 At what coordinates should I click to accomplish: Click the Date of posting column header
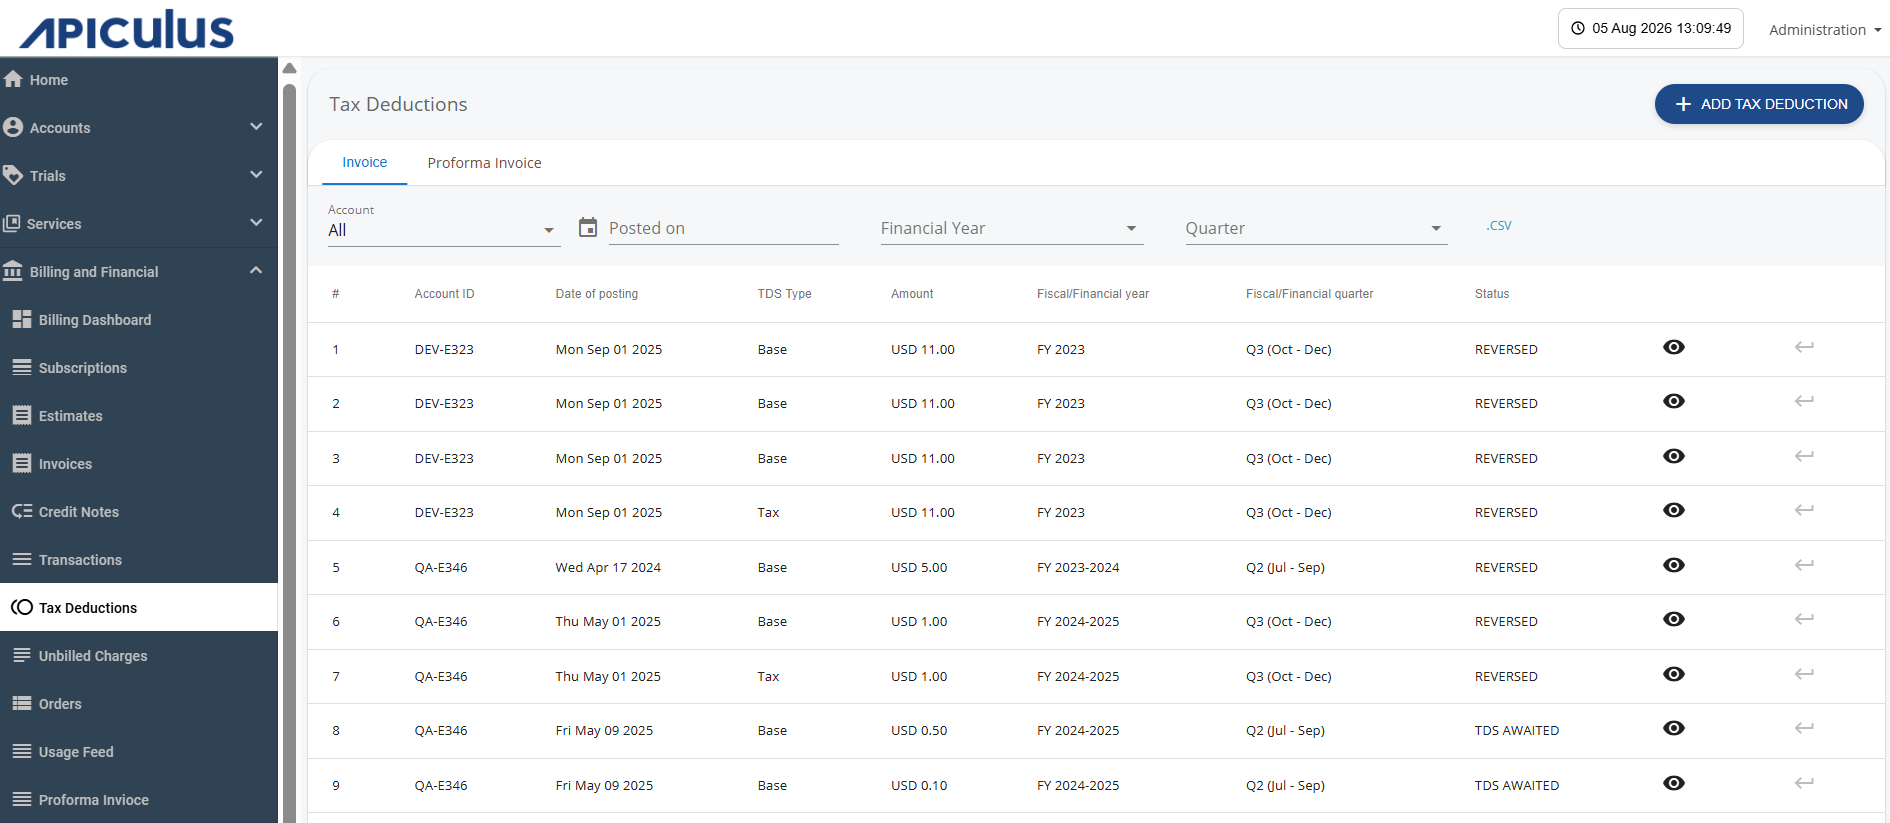(x=597, y=294)
